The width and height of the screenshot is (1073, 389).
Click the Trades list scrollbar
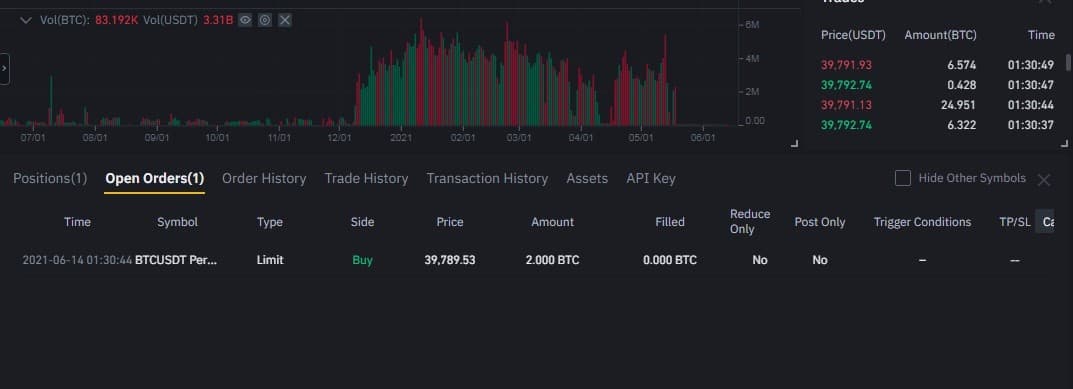coord(1068,63)
